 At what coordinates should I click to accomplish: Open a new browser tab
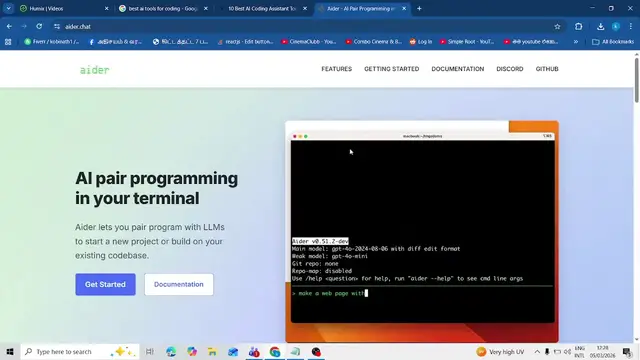(419, 9)
